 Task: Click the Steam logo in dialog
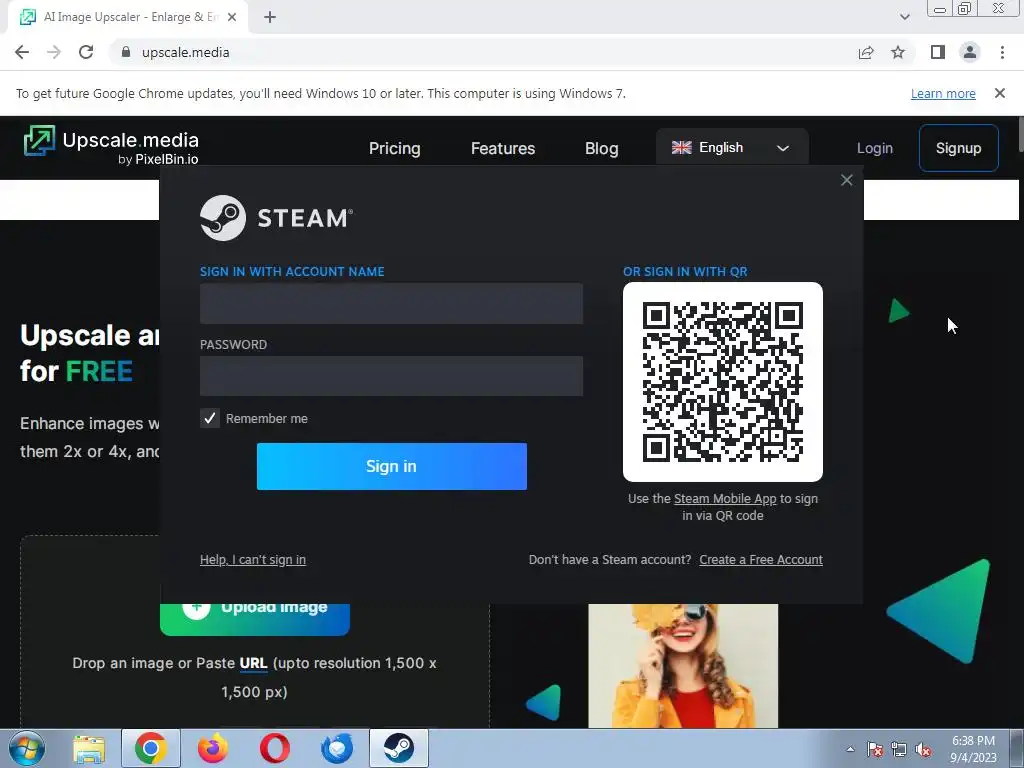(276, 217)
